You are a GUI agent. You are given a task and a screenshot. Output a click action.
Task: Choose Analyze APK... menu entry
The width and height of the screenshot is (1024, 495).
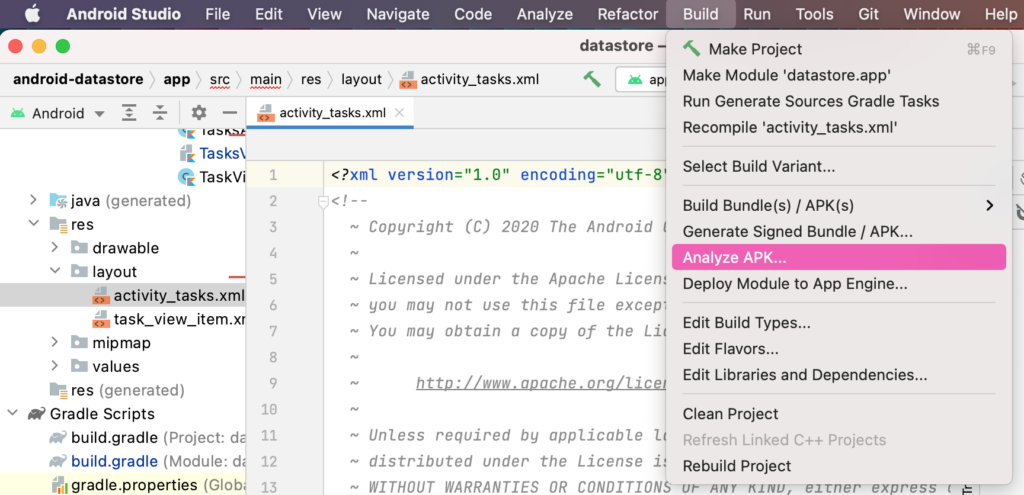pos(839,257)
